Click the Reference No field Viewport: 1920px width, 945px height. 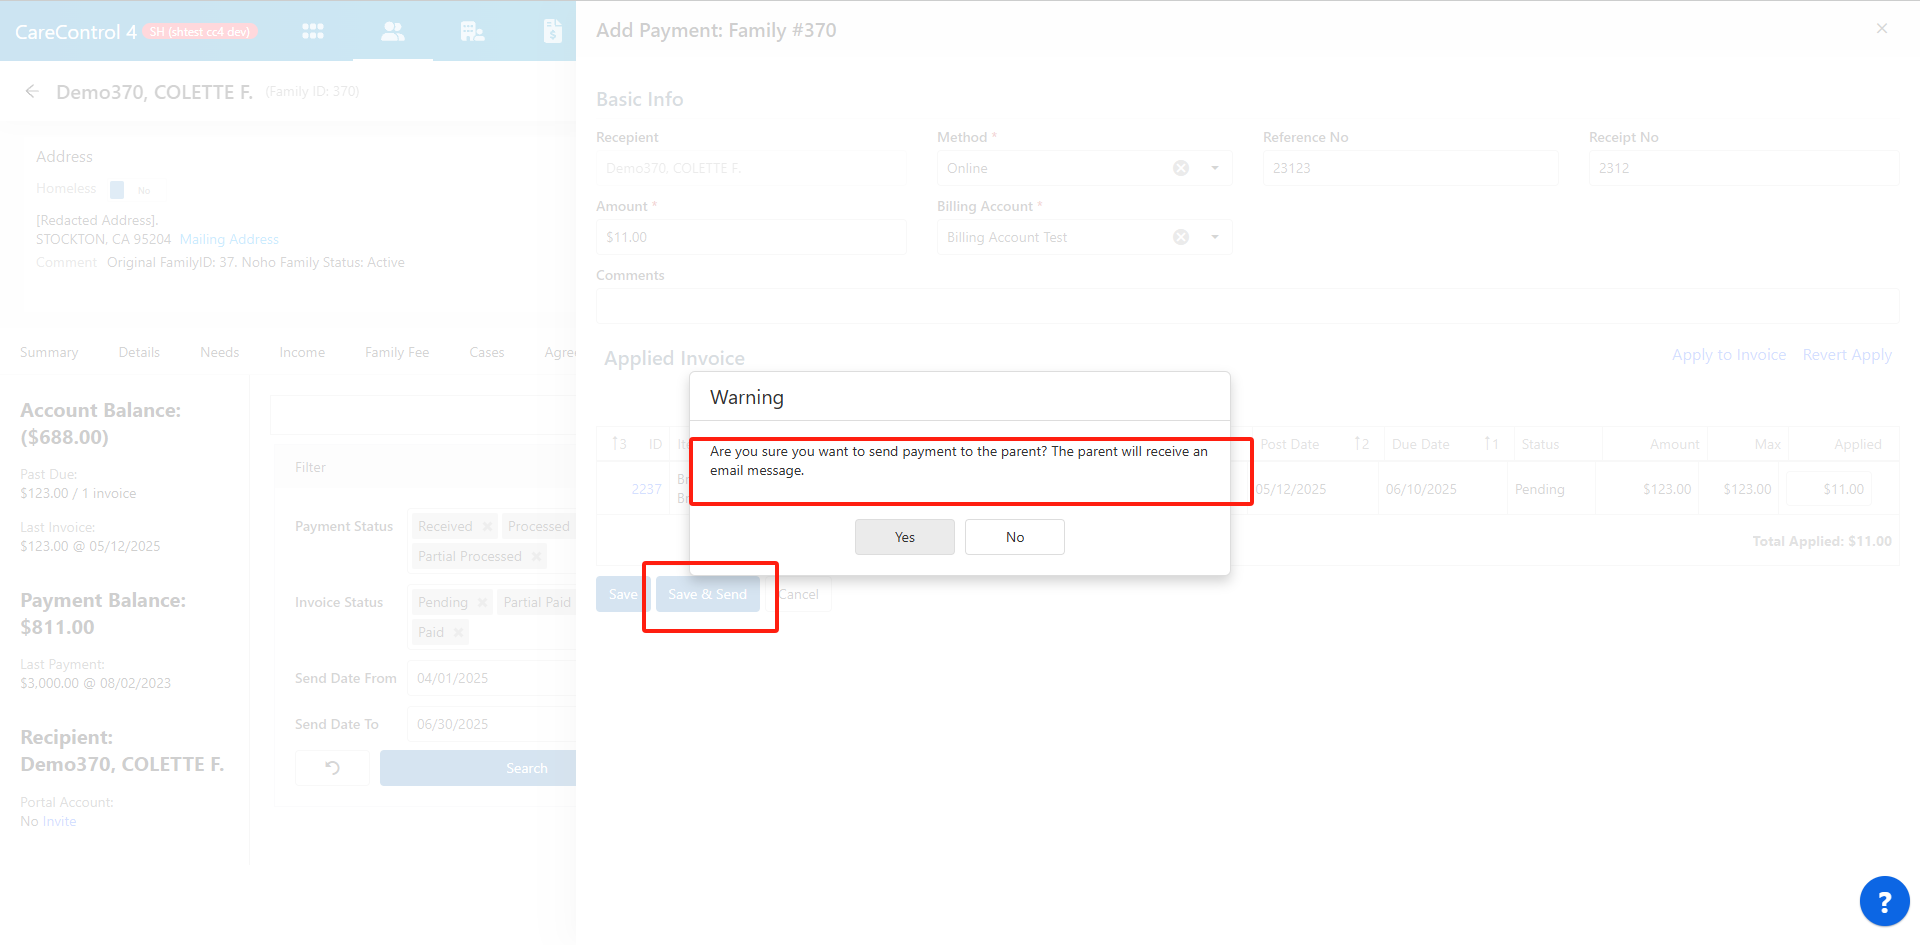coord(1410,168)
